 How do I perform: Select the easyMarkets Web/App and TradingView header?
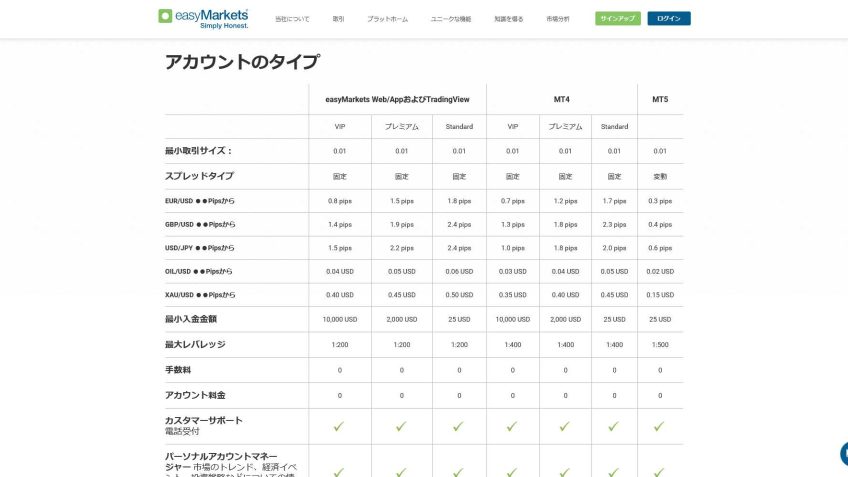pos(397,99)
